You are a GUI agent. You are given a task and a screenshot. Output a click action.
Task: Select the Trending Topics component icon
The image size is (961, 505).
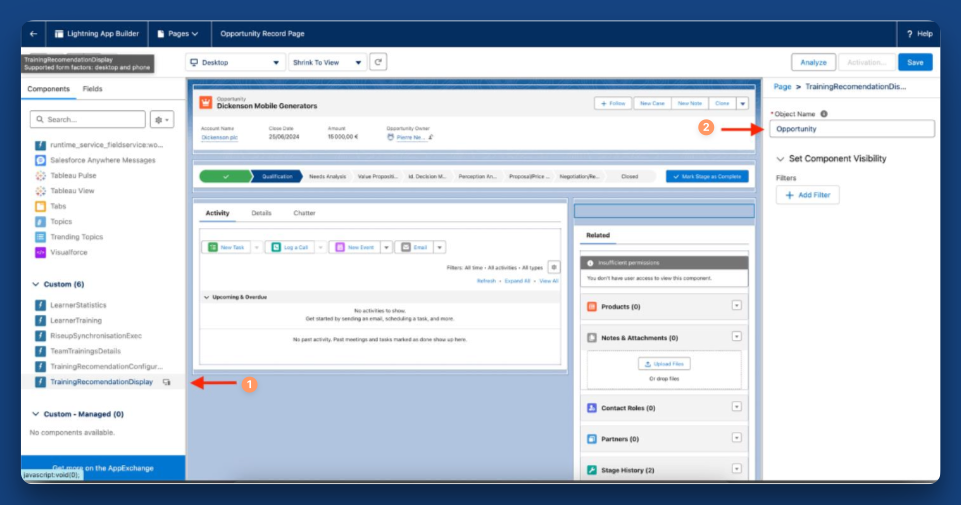[40, 237]
